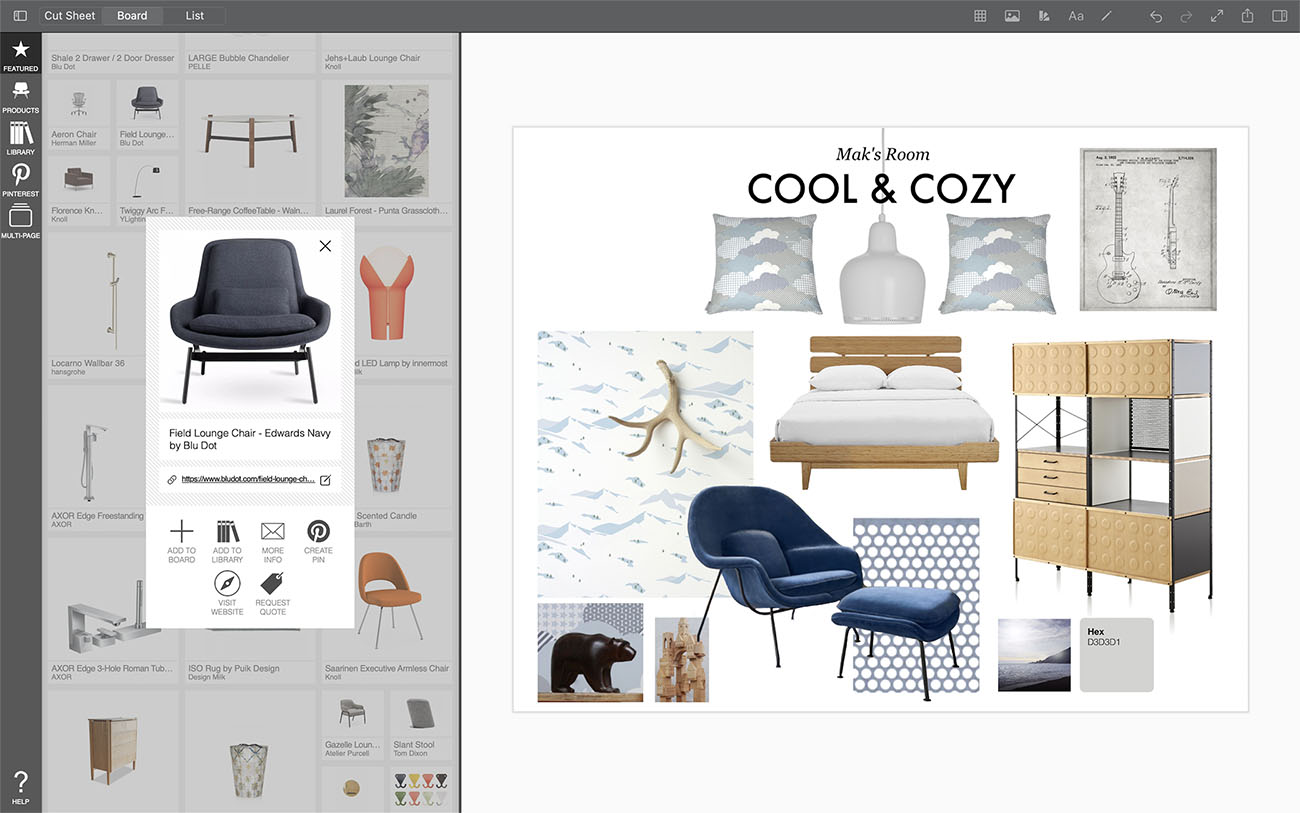Click Add to Board plus icon
This screenshot has height=813, width=1300.
(182, 531)
